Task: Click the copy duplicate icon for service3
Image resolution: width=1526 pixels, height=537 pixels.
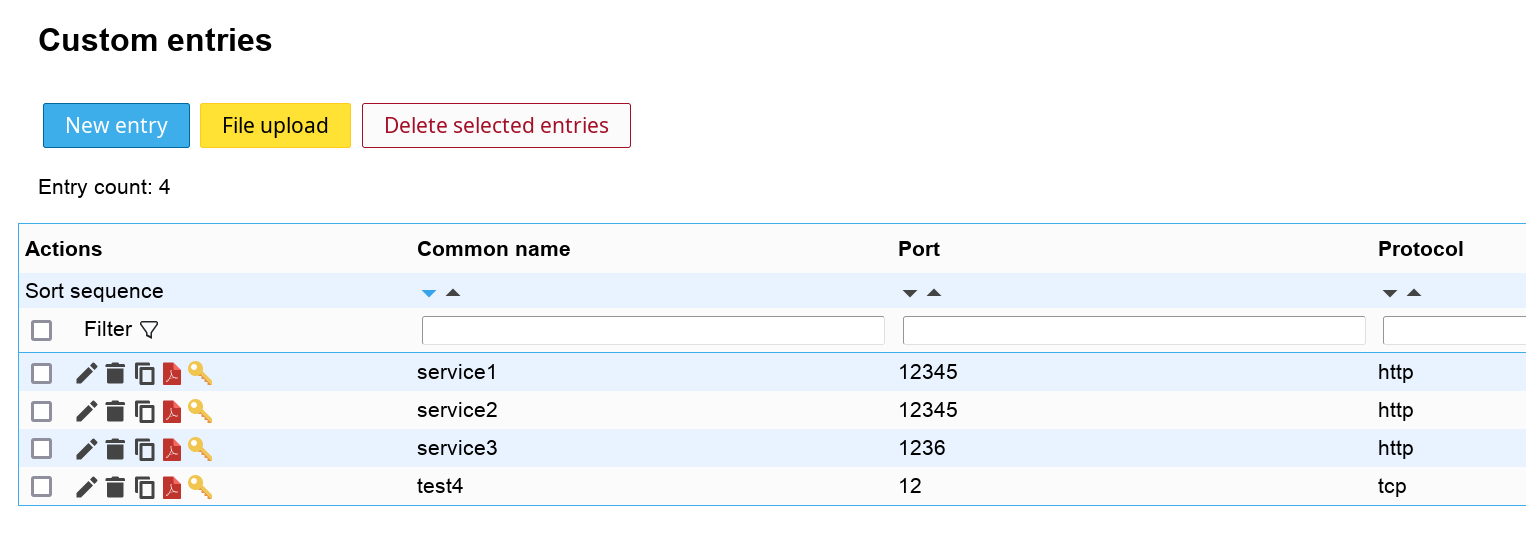Action: [145, 450]
